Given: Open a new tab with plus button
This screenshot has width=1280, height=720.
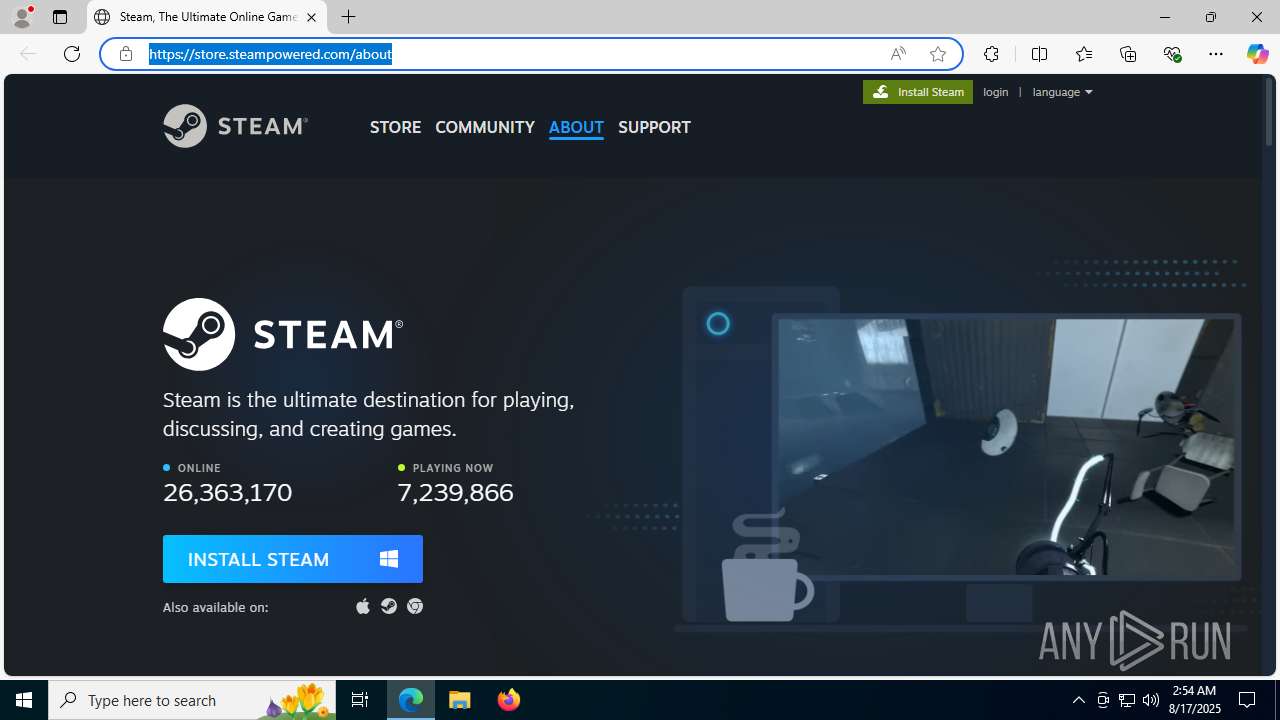Looking at the screenshot, I should 348,17.
